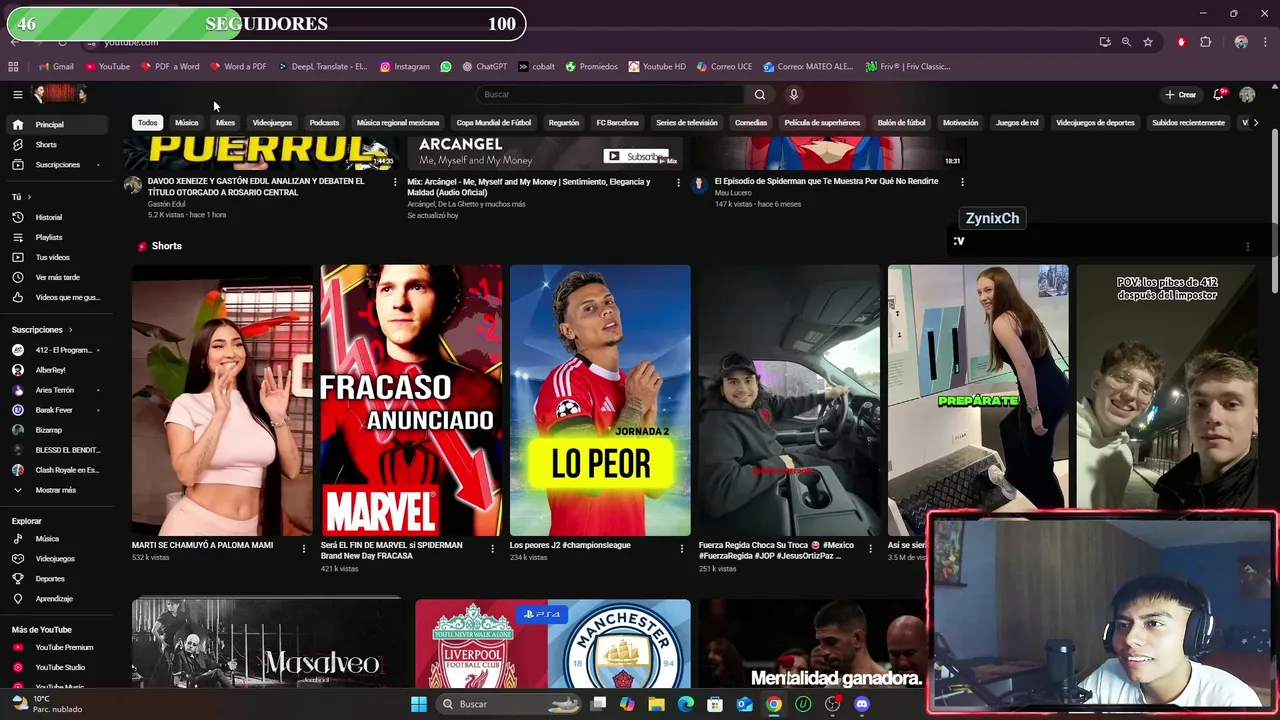
Task: Select the Reguetón filter chip
Action: pos(564,123)
